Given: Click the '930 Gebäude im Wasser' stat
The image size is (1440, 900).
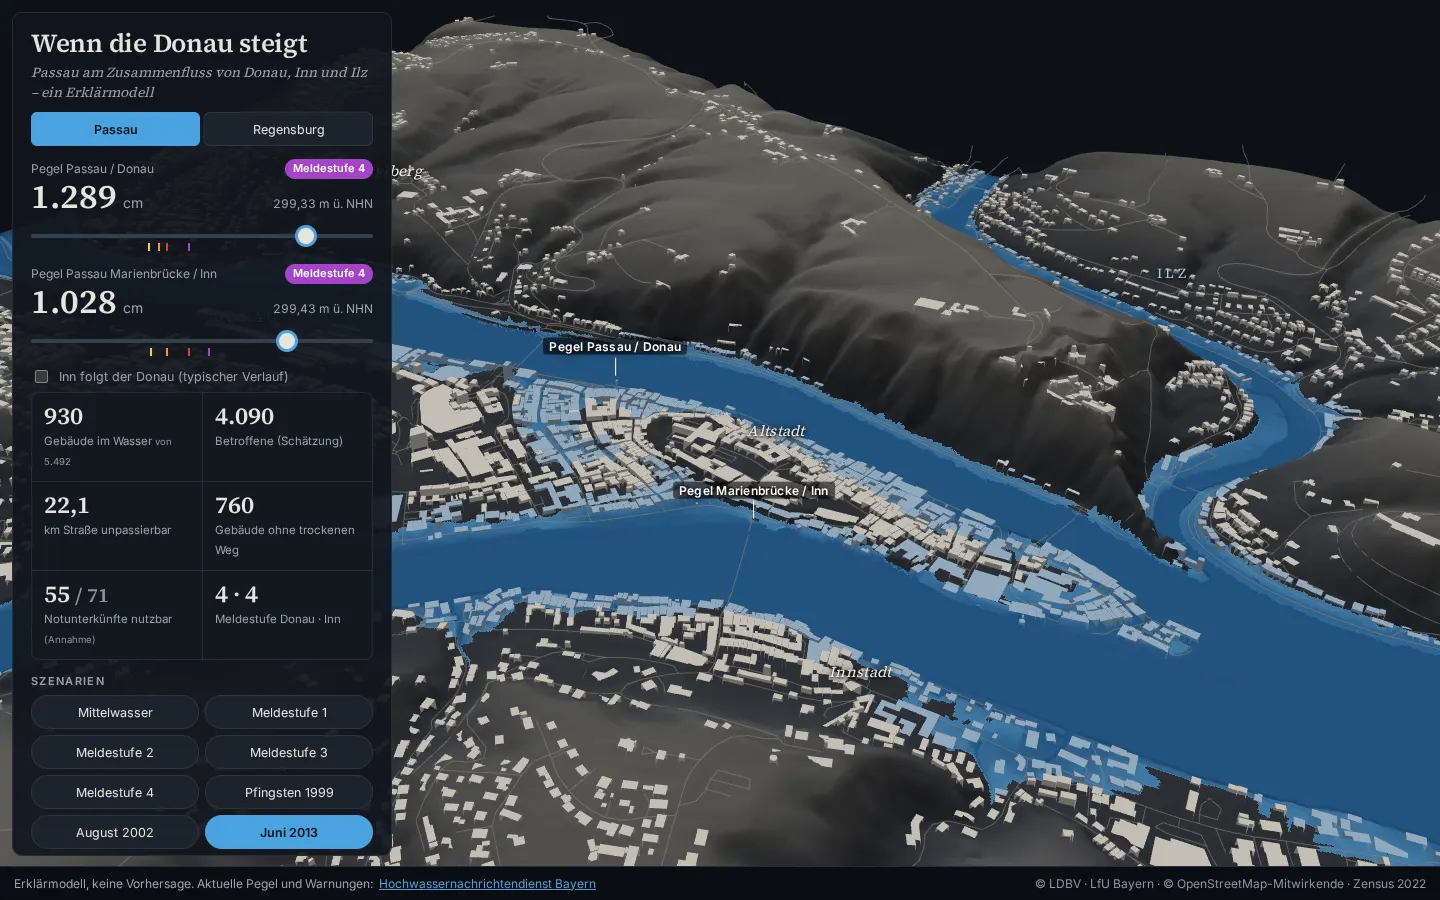Looking at the screenshot, I should pos(117,437).
